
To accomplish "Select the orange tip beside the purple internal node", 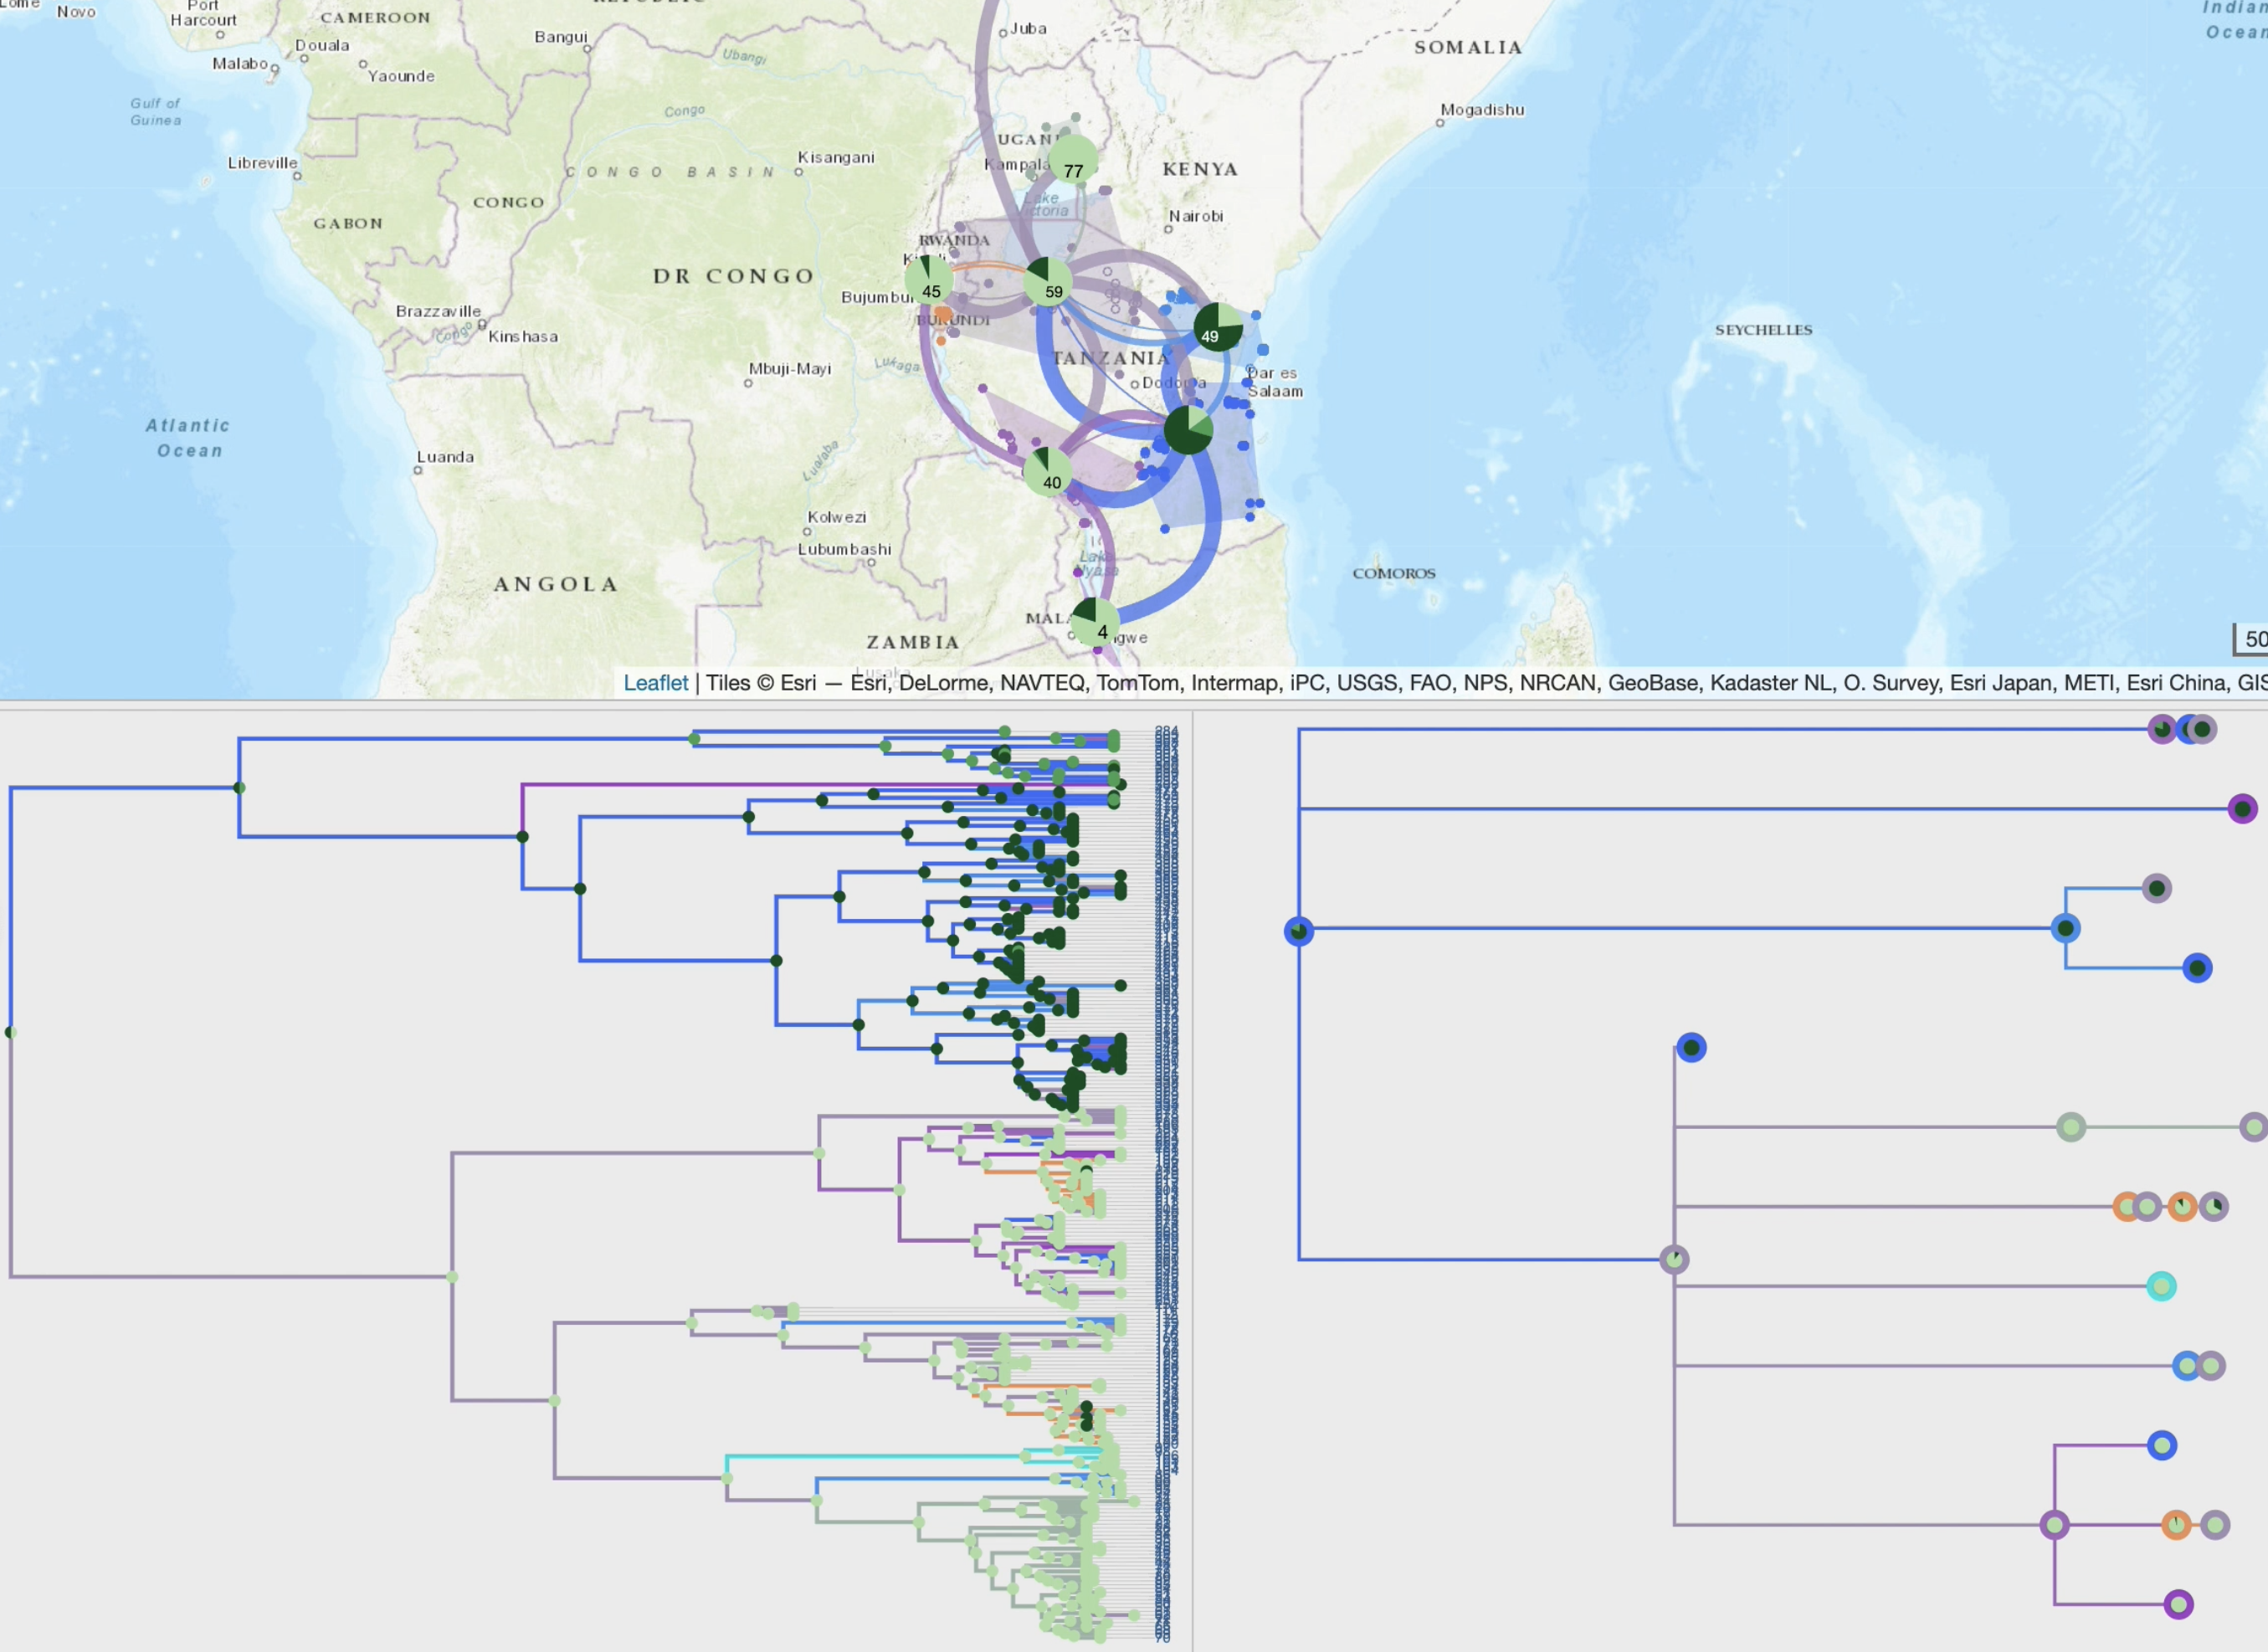I will point(2176,1525).
